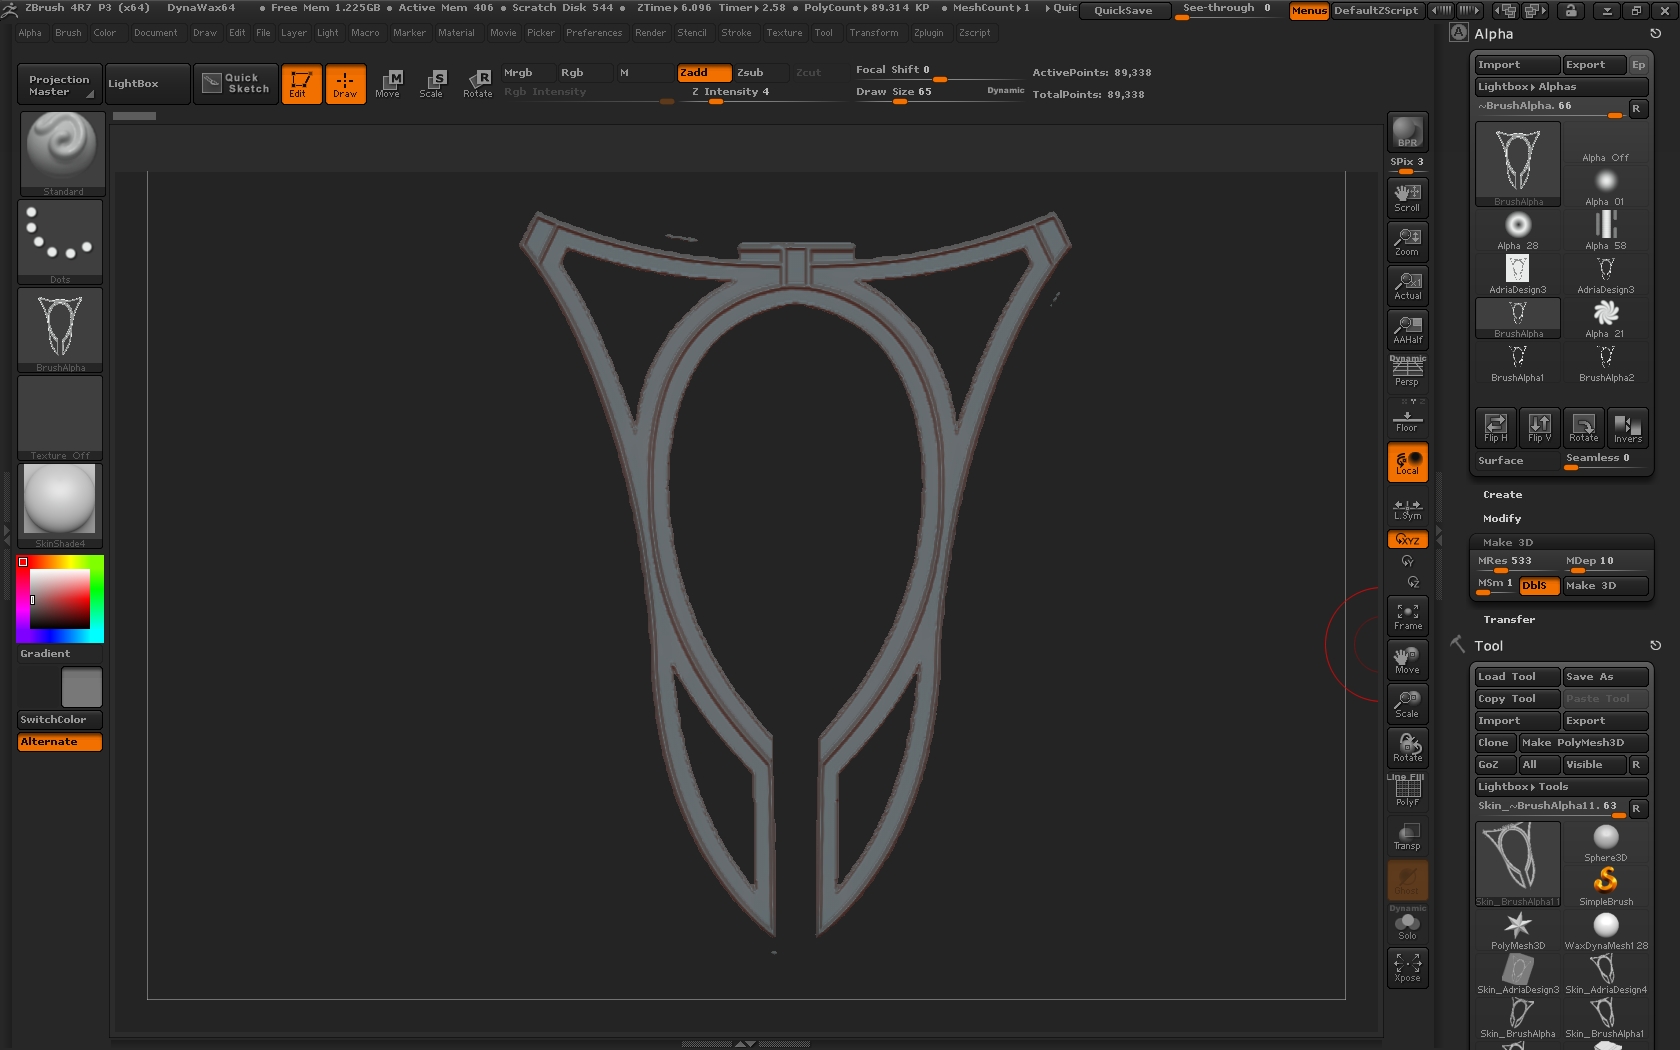The height and width of the screenshot is (1050, 1680).
Task: Toggle Local symmetry transform mode
Action: pyautogui.click(x=1407, y=462)
